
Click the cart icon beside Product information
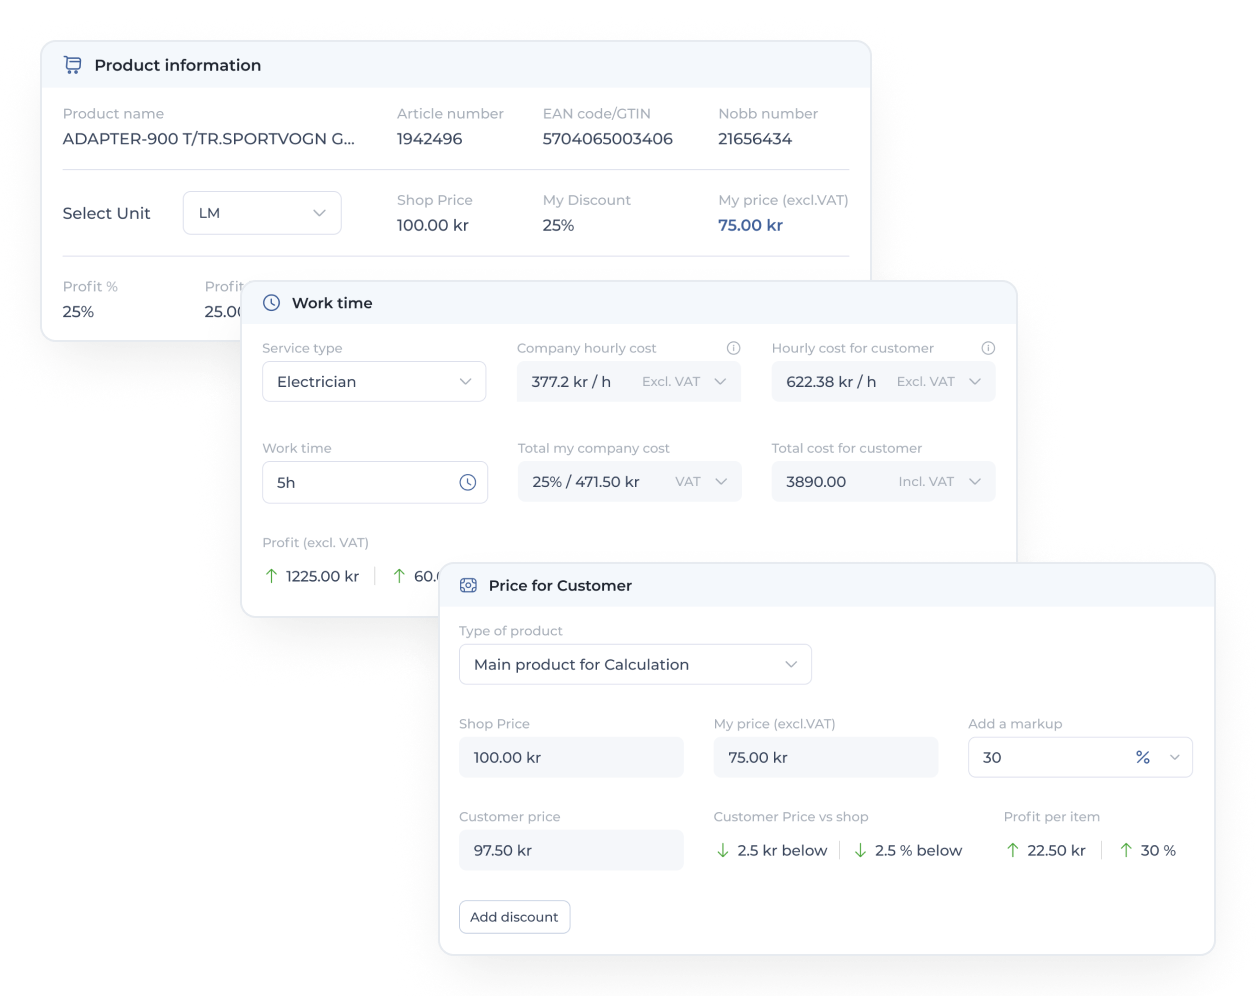point(72,65)
